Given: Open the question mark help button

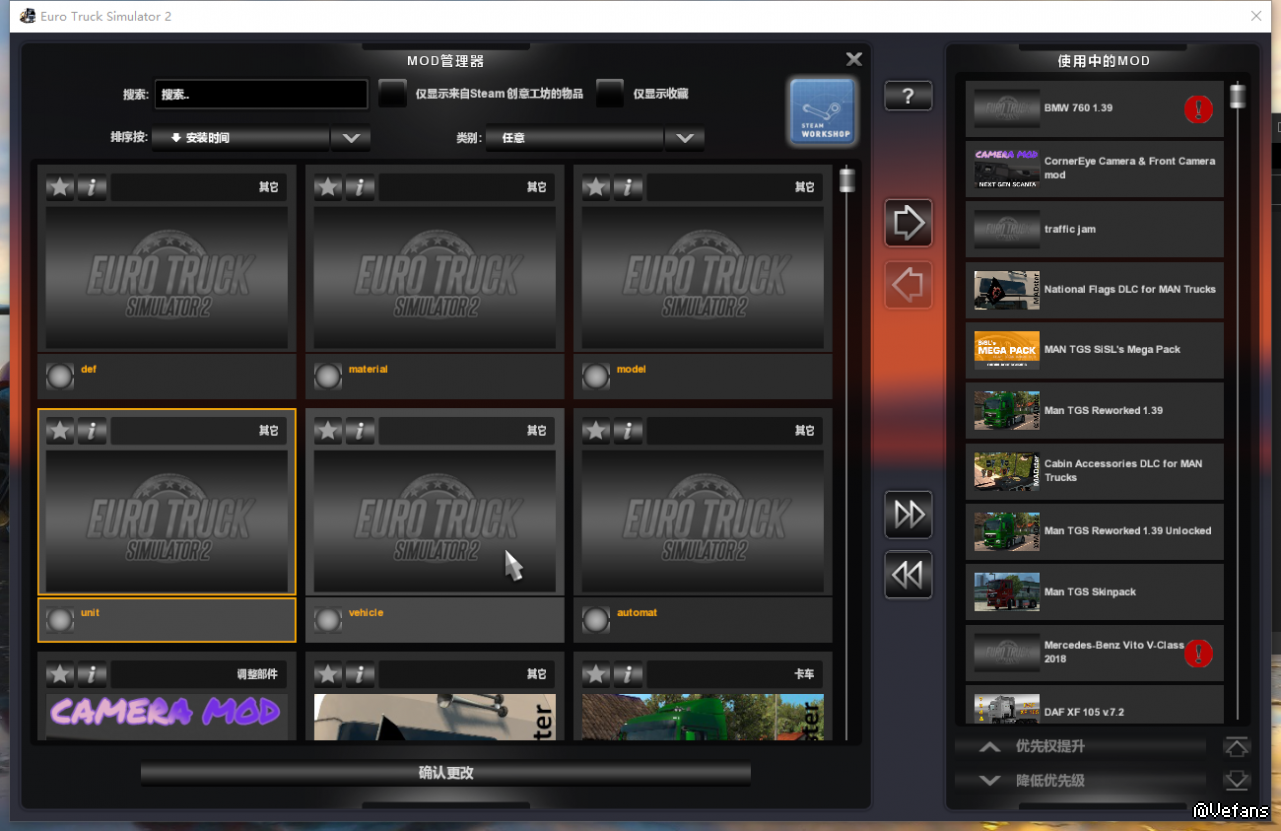Looking at the screenshot, I should (x=908, y=96).
